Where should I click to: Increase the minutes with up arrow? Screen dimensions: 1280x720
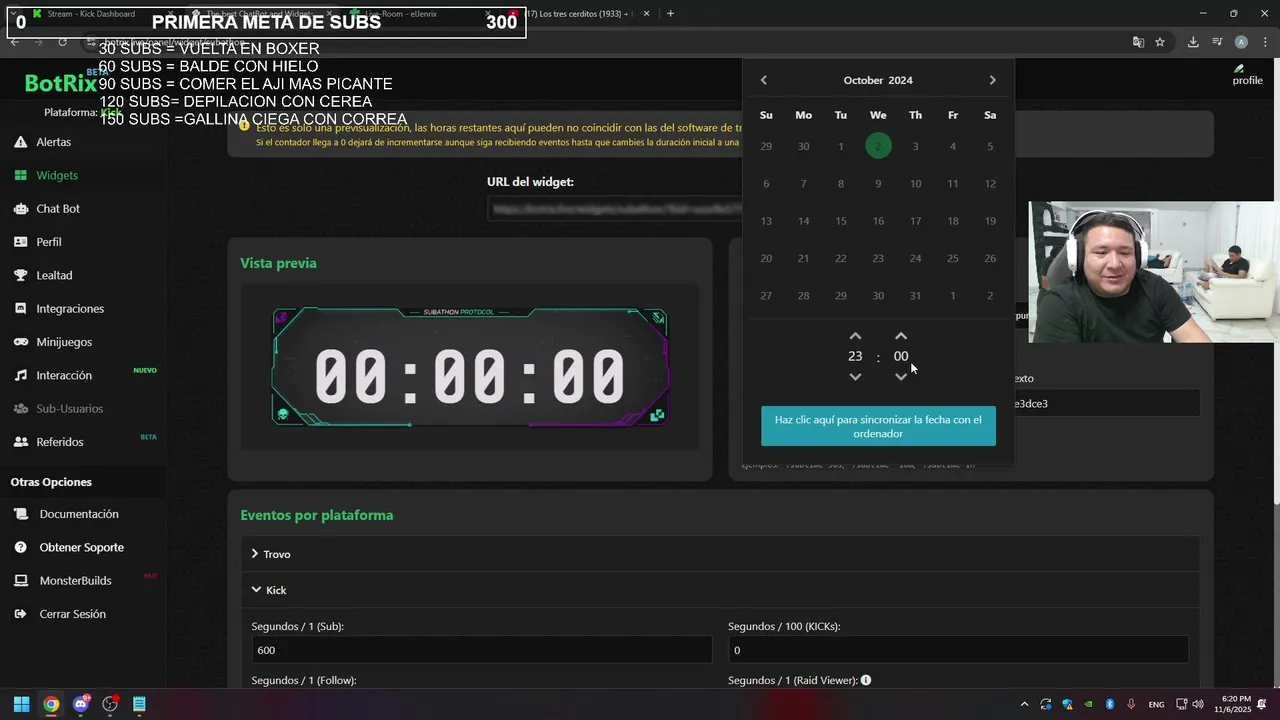tap(901, 337)
